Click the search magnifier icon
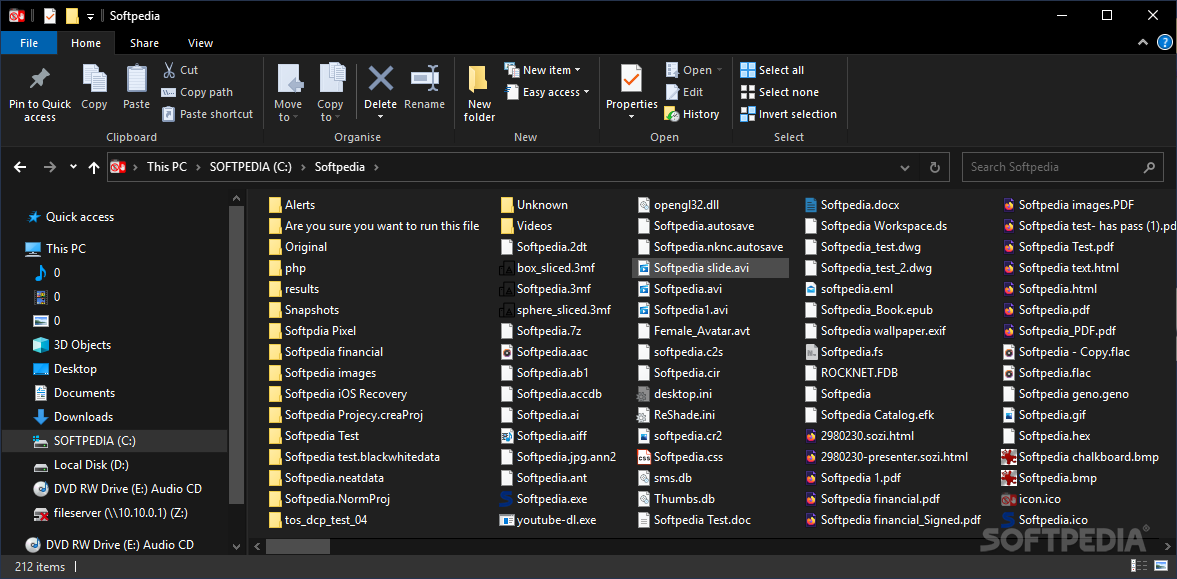This screenshot has width=1177, height=579. (1148, 167)
